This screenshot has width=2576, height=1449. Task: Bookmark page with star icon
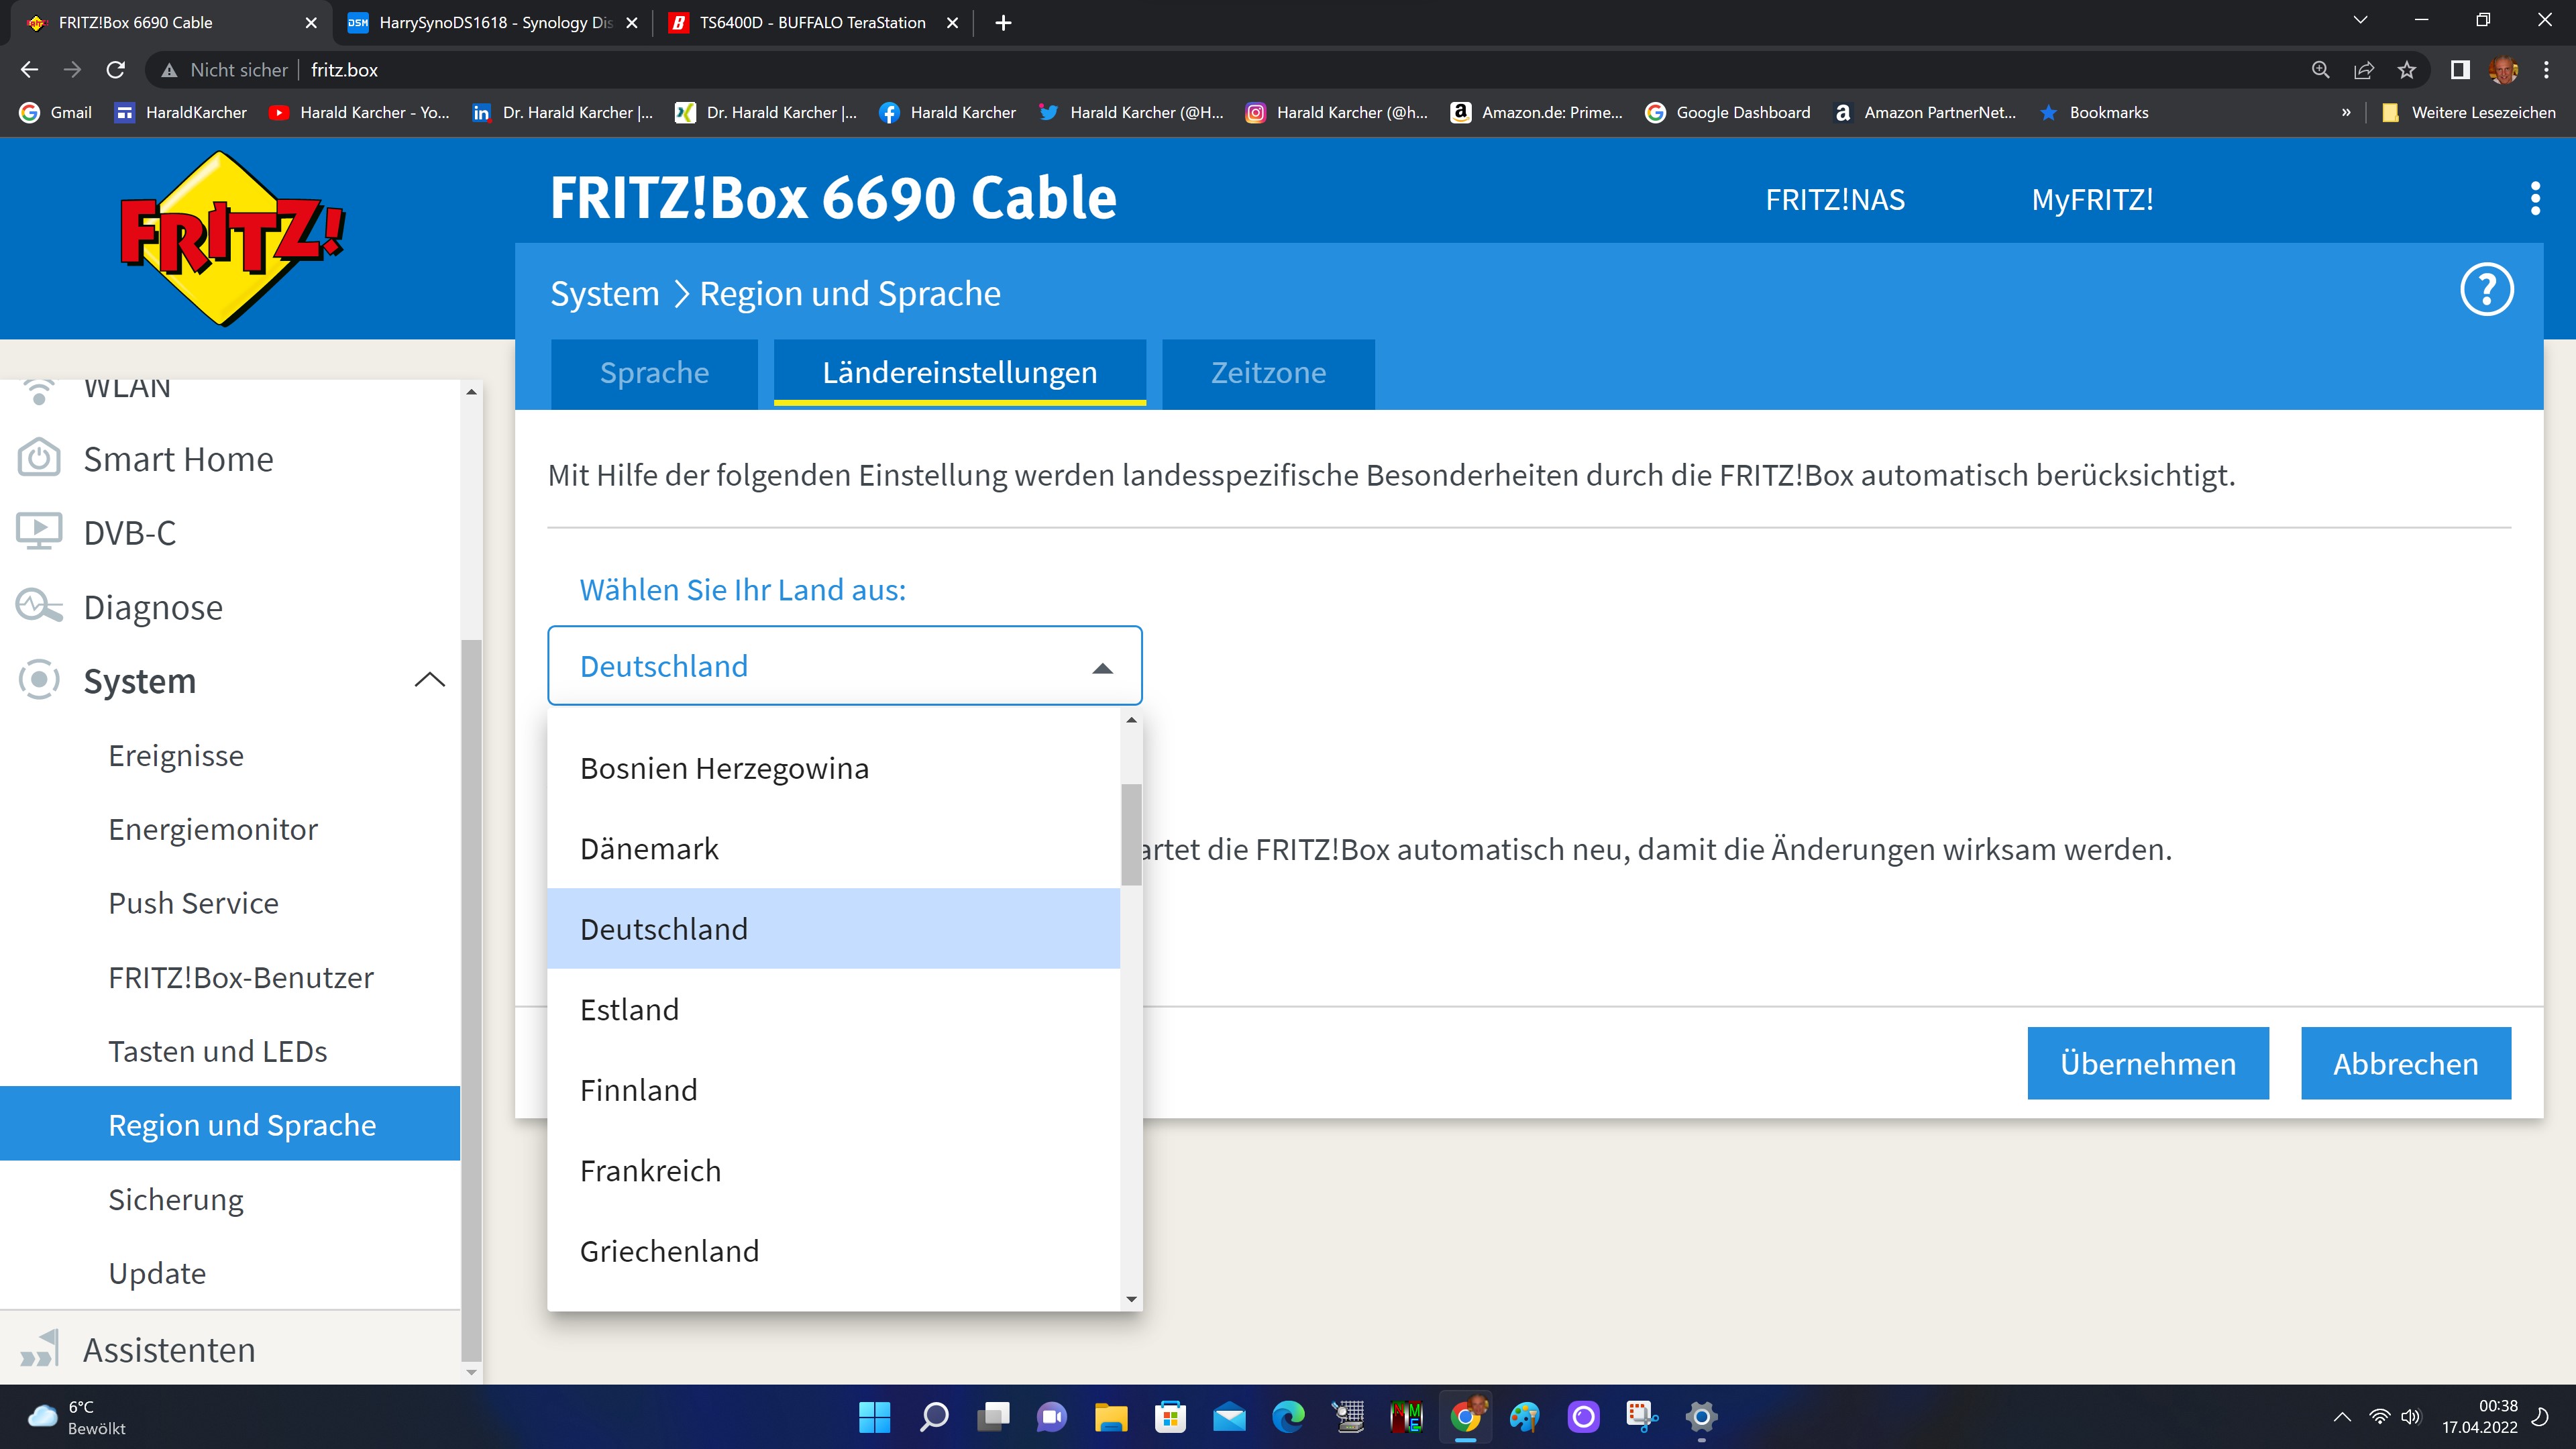tap(2406, 70)
